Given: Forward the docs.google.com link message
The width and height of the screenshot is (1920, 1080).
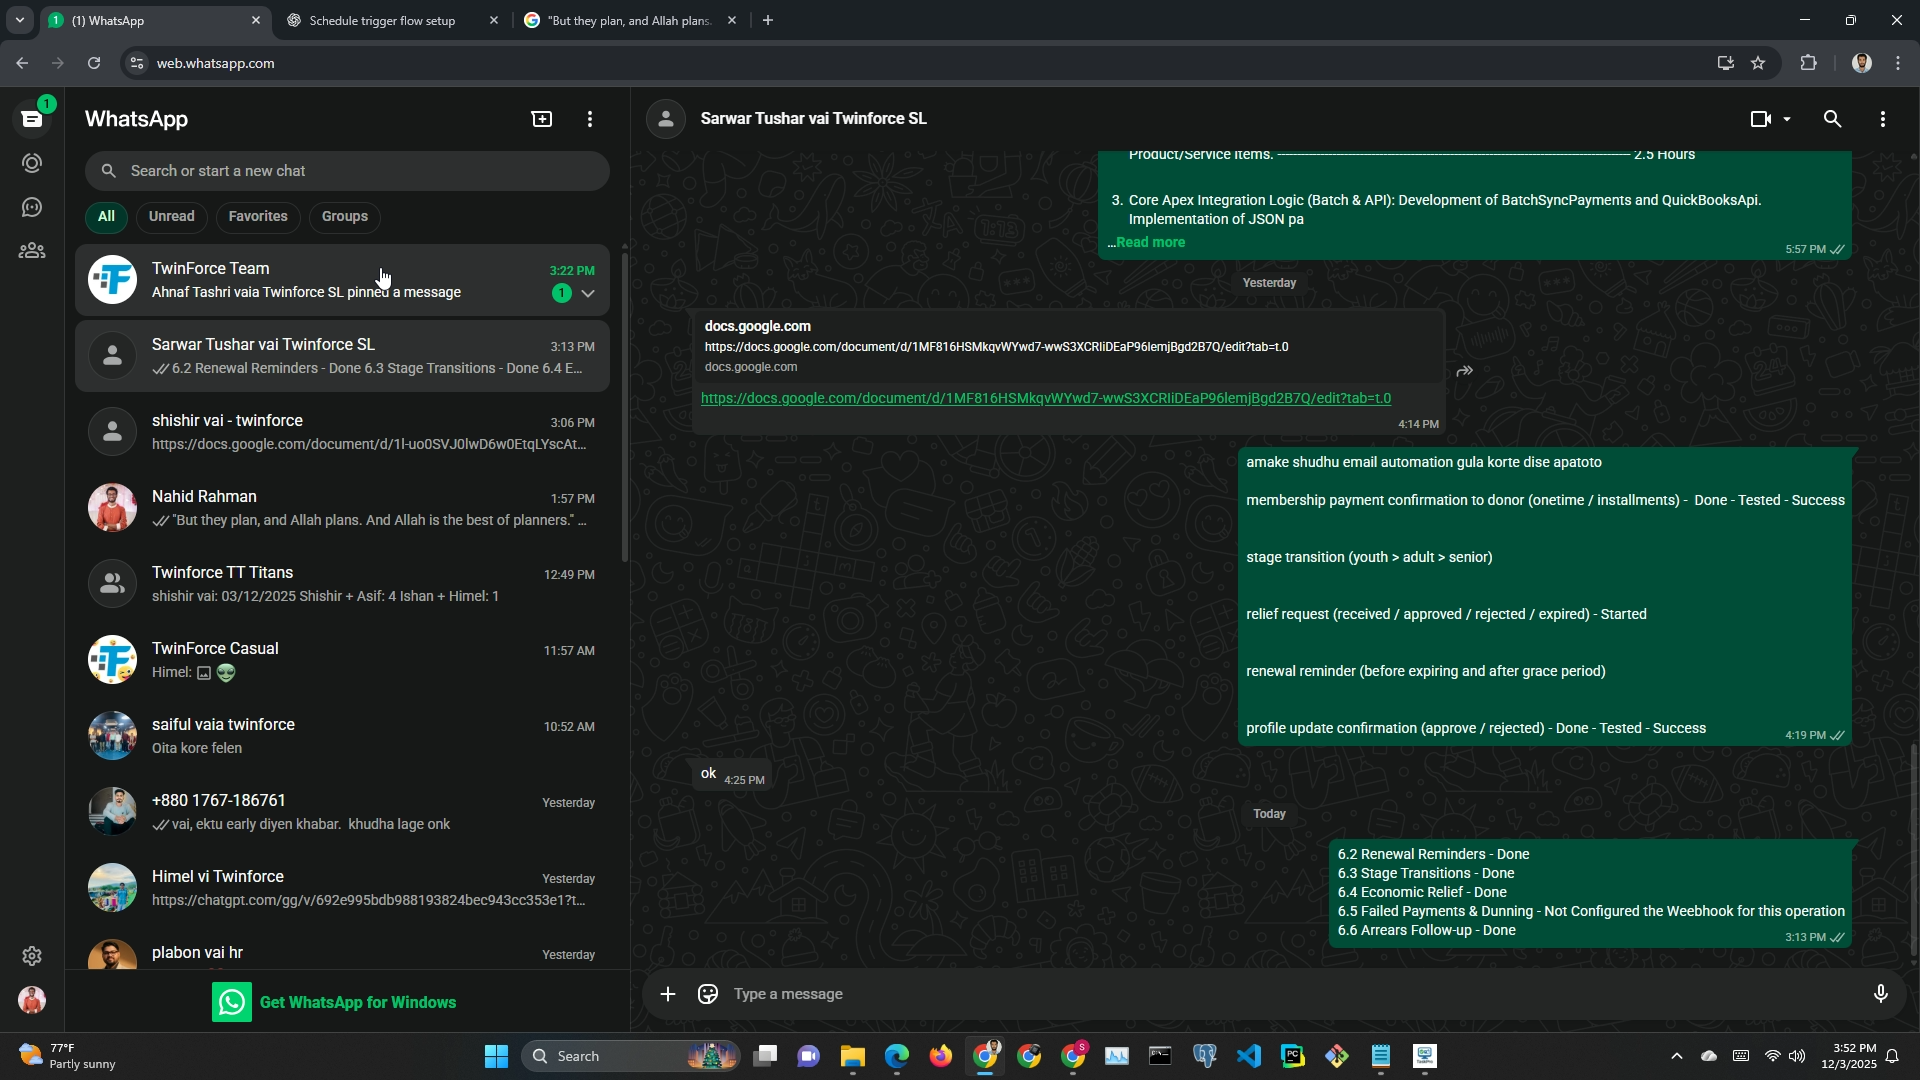Looking at the screenshot, I should [x=1465, y=371].
